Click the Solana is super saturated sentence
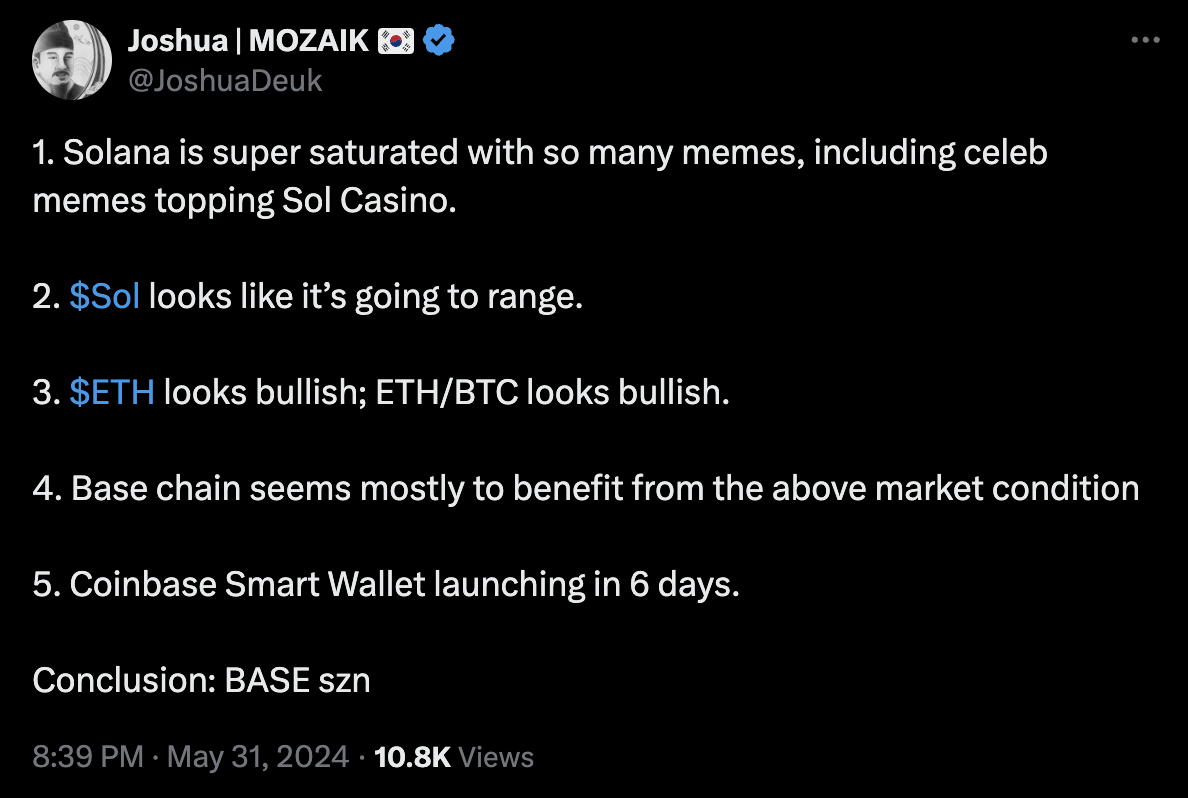Screen dimensions: 1188x798 tap(540, 154)
